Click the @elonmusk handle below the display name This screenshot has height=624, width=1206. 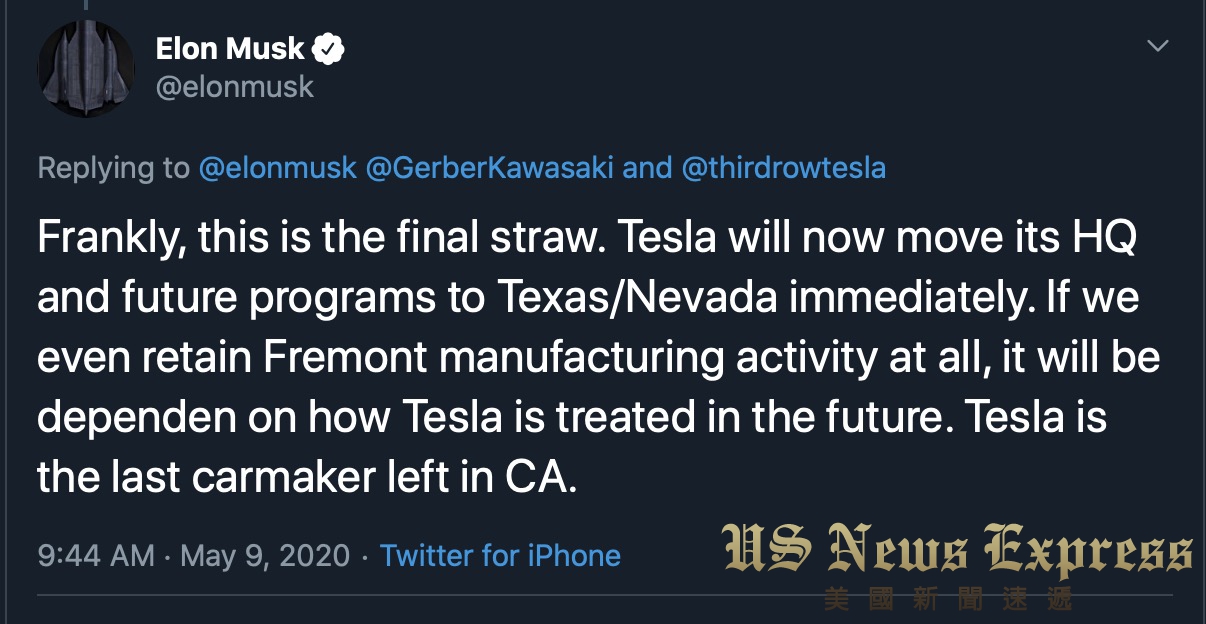click(x=235, y=87)
